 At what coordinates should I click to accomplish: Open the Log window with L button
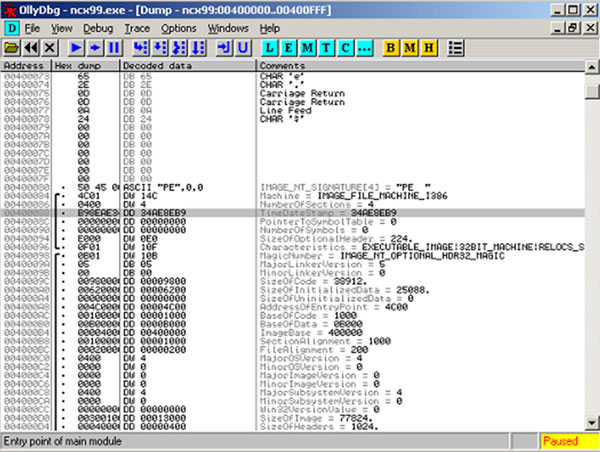269,48
